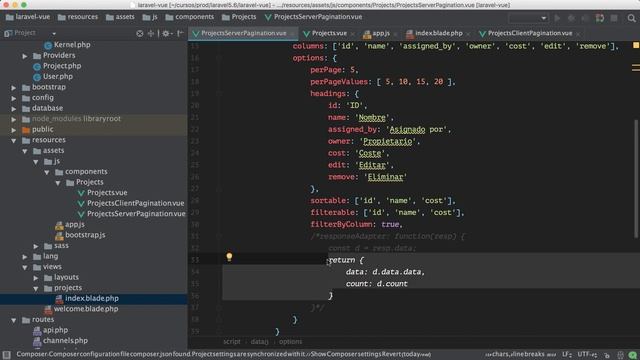The width and height of the screenshot is (640, 360).
Task: Click the Run play button in toolbar
Action: pyautogui.click(x=557, y=18)
